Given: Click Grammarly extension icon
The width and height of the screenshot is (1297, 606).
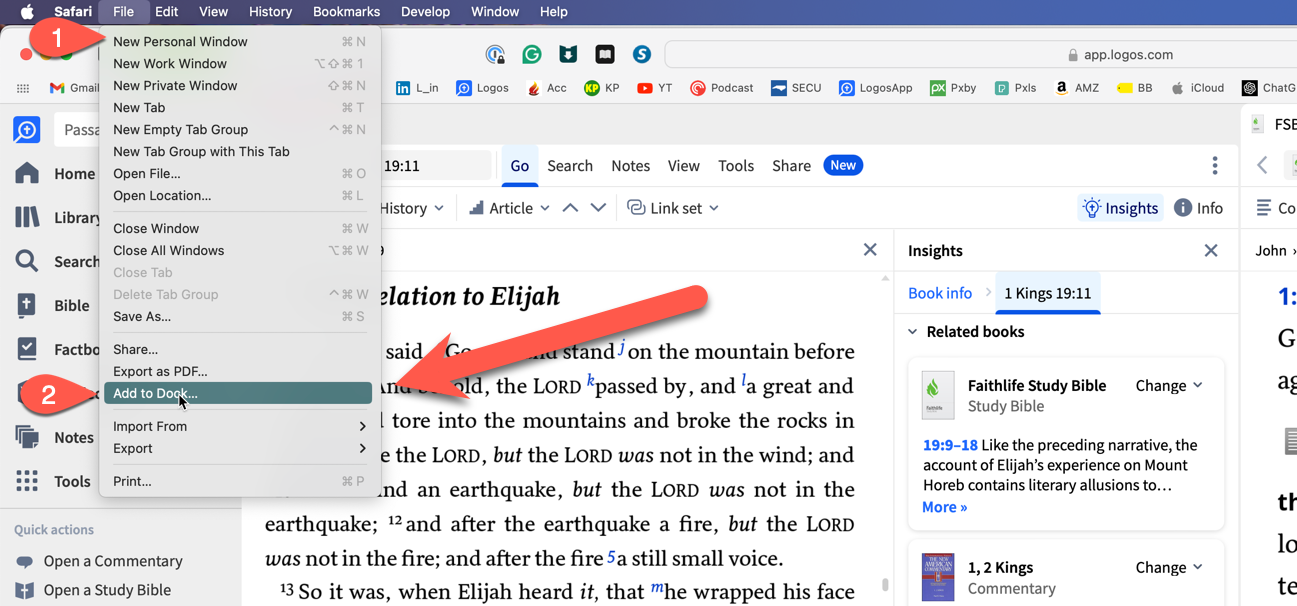Looking at the screenshot, I should pos(532,54).
